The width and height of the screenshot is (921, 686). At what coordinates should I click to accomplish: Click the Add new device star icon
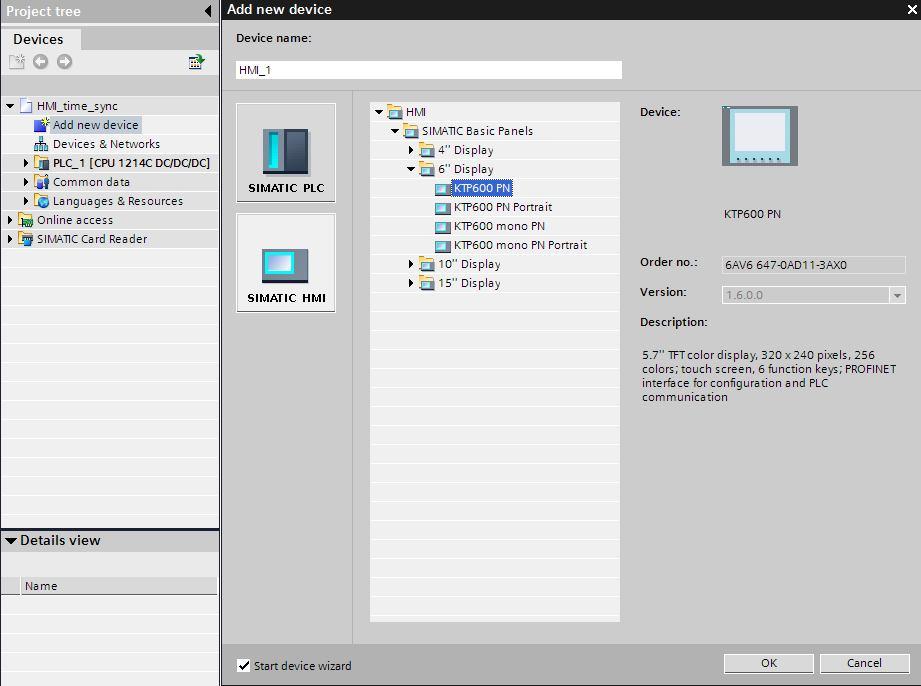[41, 125]
